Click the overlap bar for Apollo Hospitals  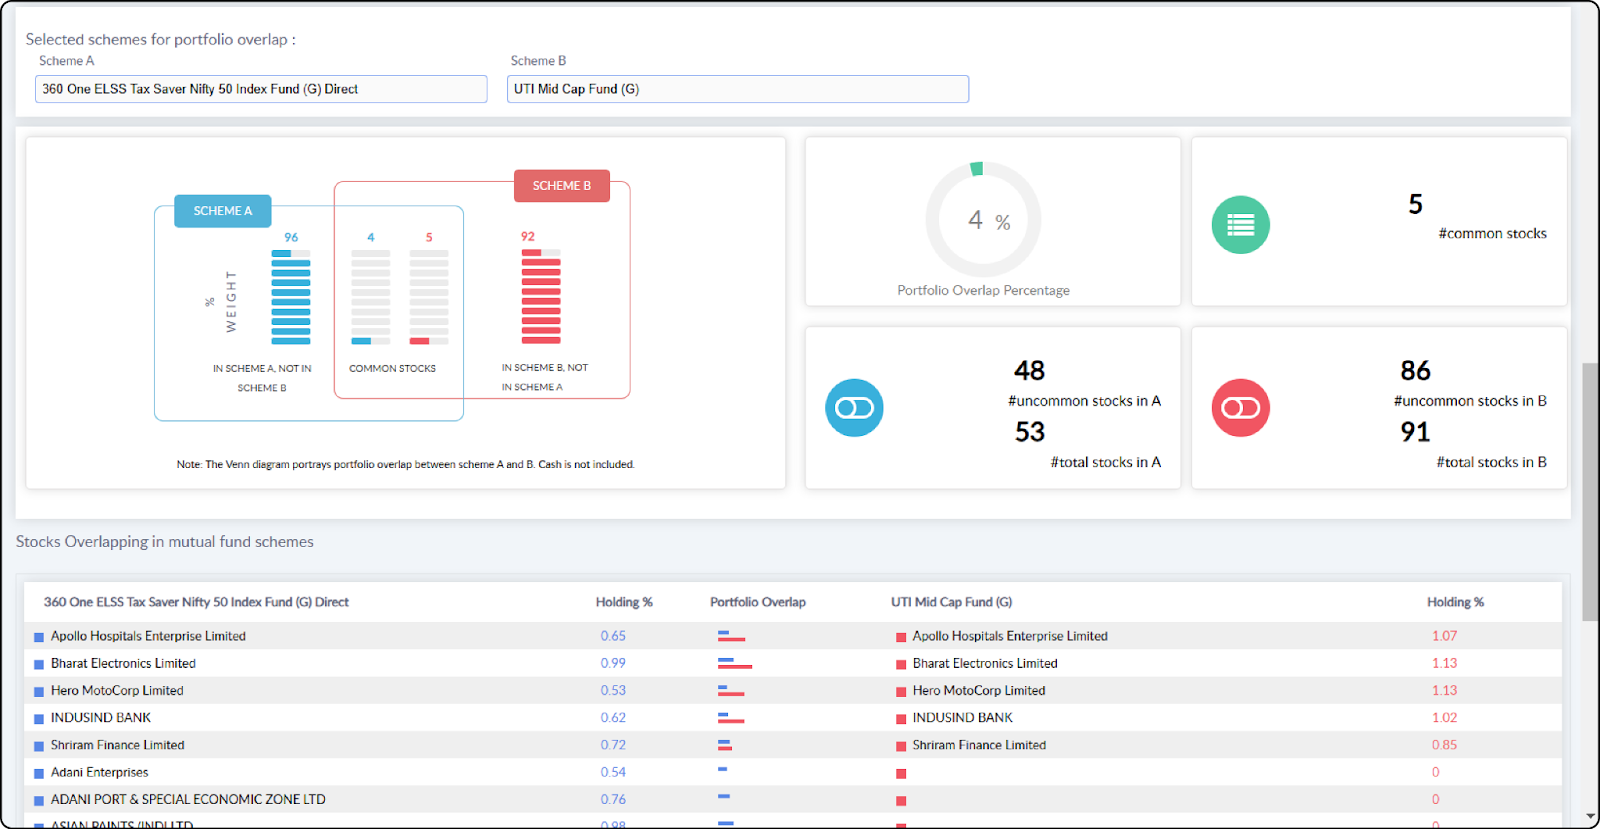(731, 636)
